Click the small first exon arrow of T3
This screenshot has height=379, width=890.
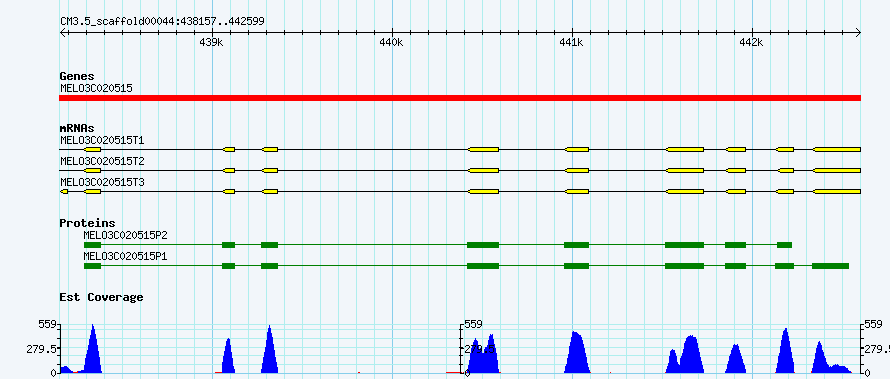pos(64,192)
